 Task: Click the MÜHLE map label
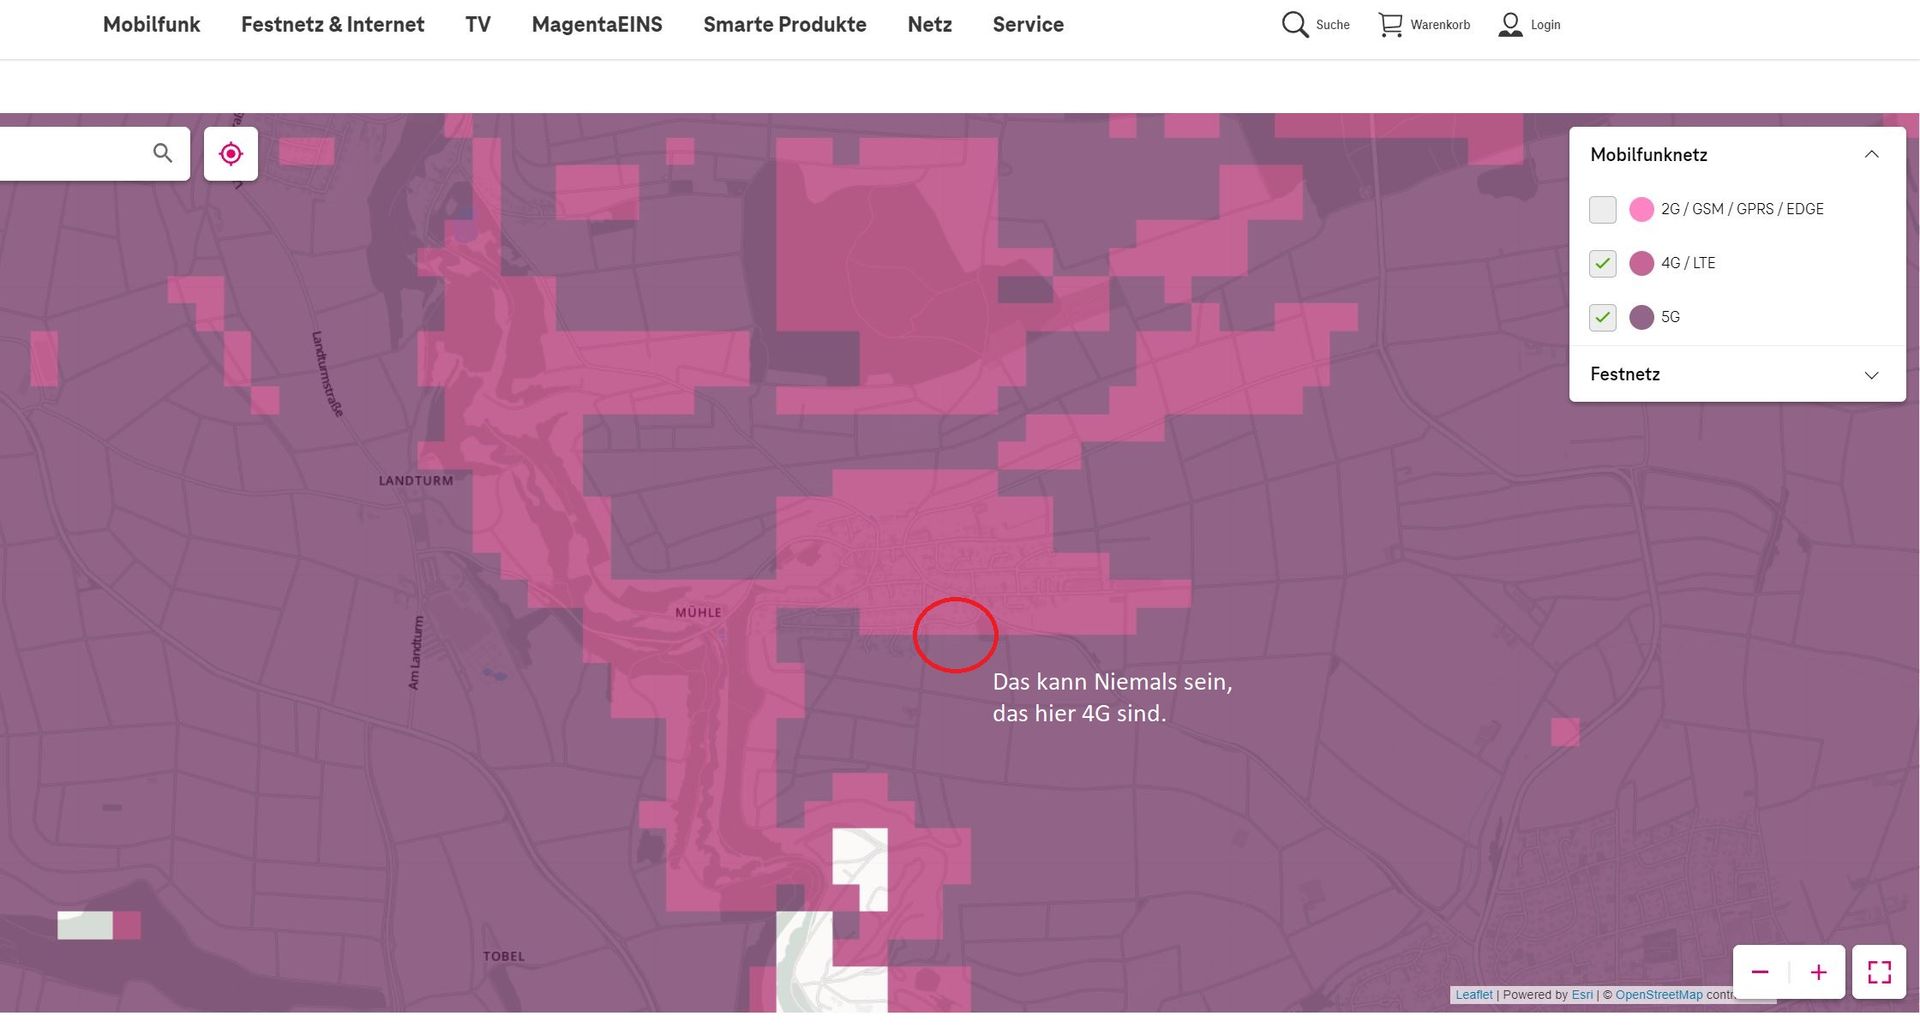coord(698,613)
